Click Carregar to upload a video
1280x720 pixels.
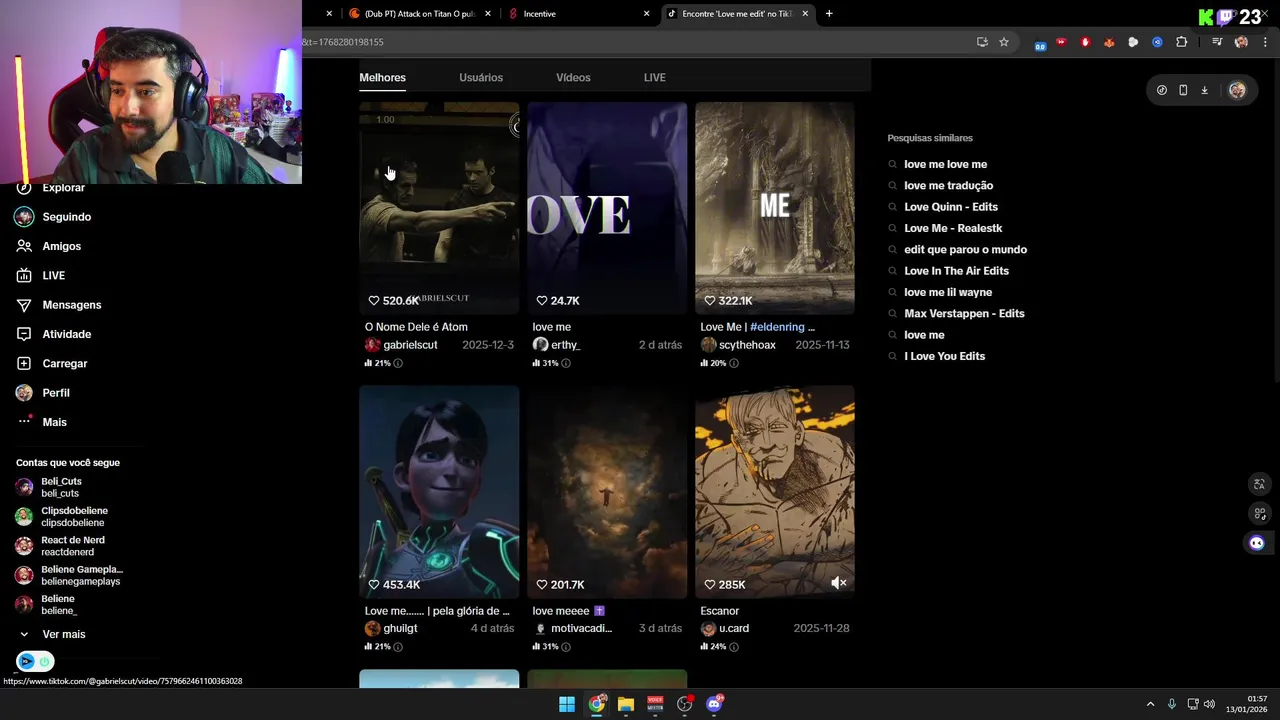(64, 363)
